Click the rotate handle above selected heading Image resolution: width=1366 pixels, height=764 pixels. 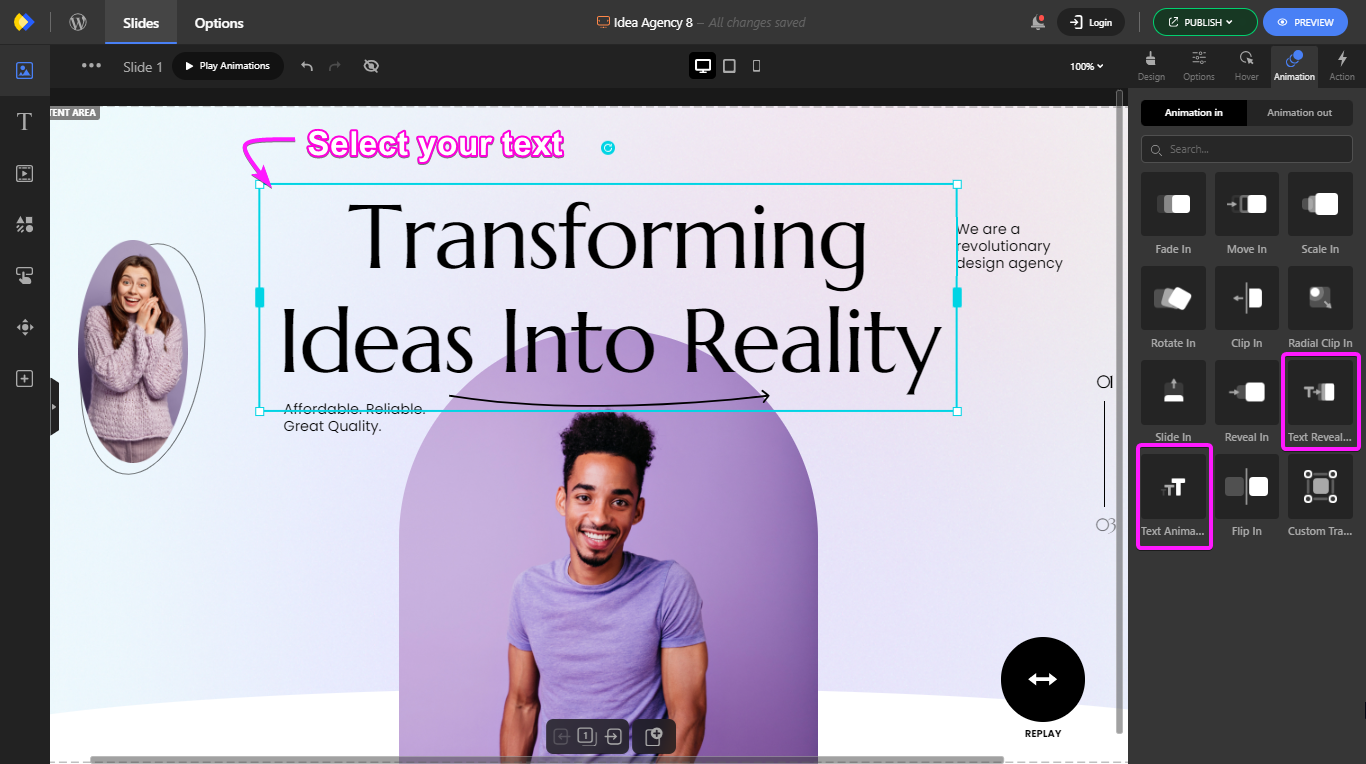[x=607, y=148]
